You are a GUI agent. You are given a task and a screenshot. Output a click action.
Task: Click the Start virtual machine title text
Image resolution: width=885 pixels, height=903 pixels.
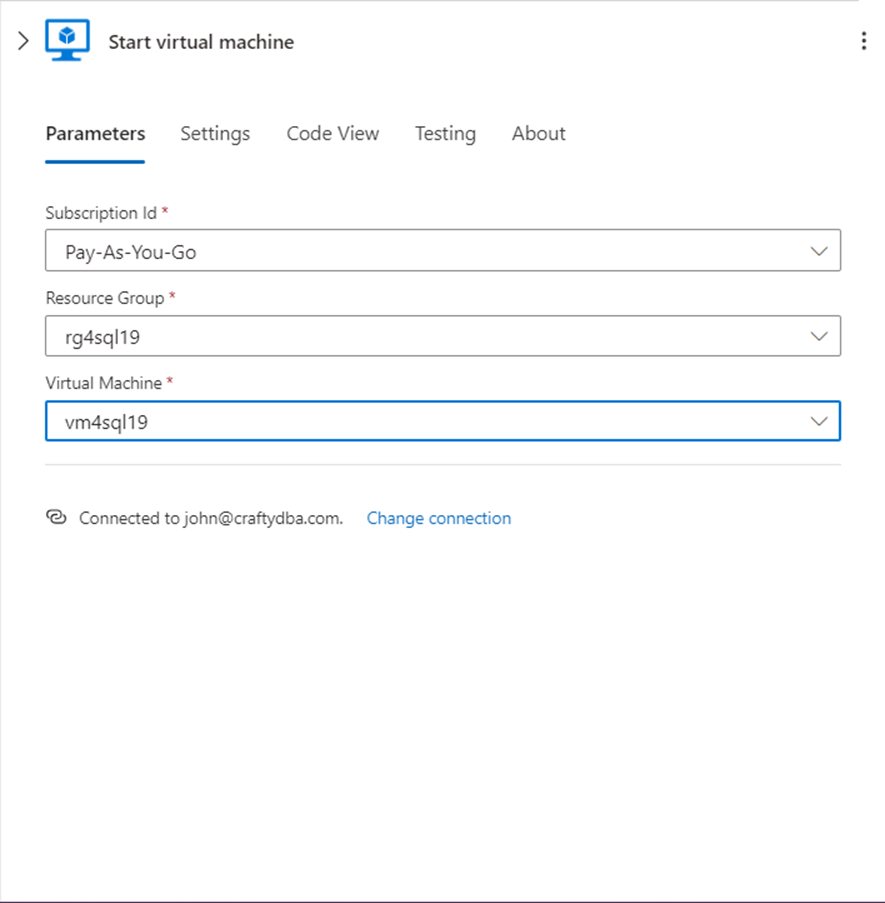(x=201, y=42)
